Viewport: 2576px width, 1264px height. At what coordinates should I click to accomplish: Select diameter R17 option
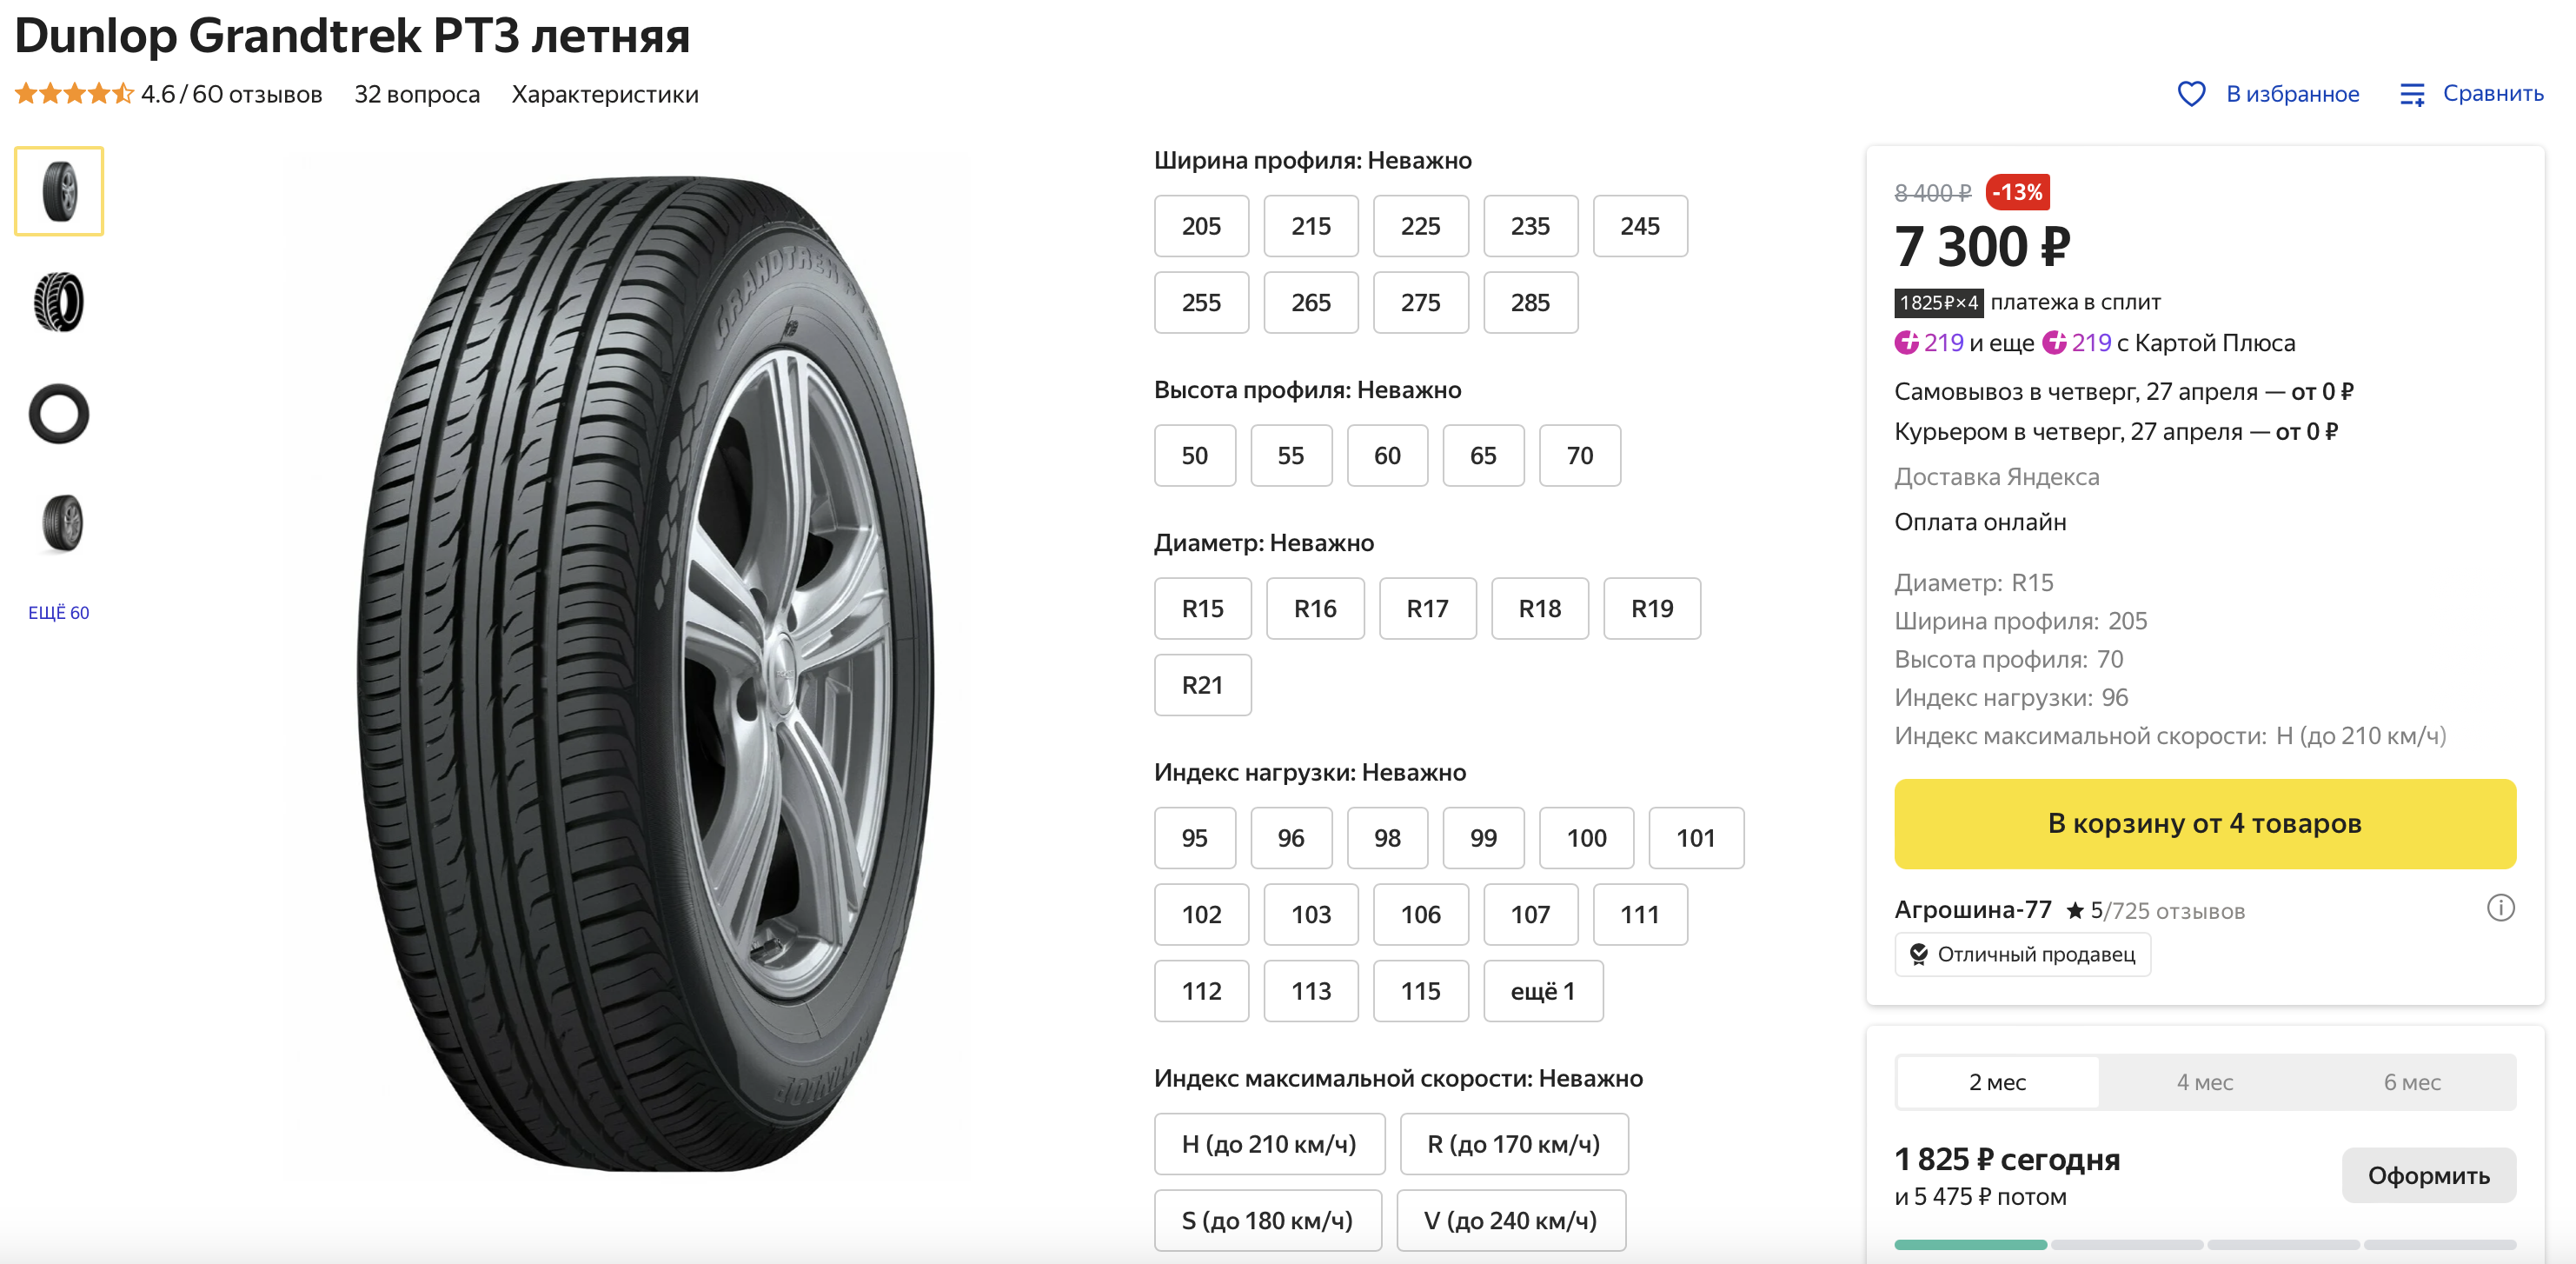coord(1427,609)
